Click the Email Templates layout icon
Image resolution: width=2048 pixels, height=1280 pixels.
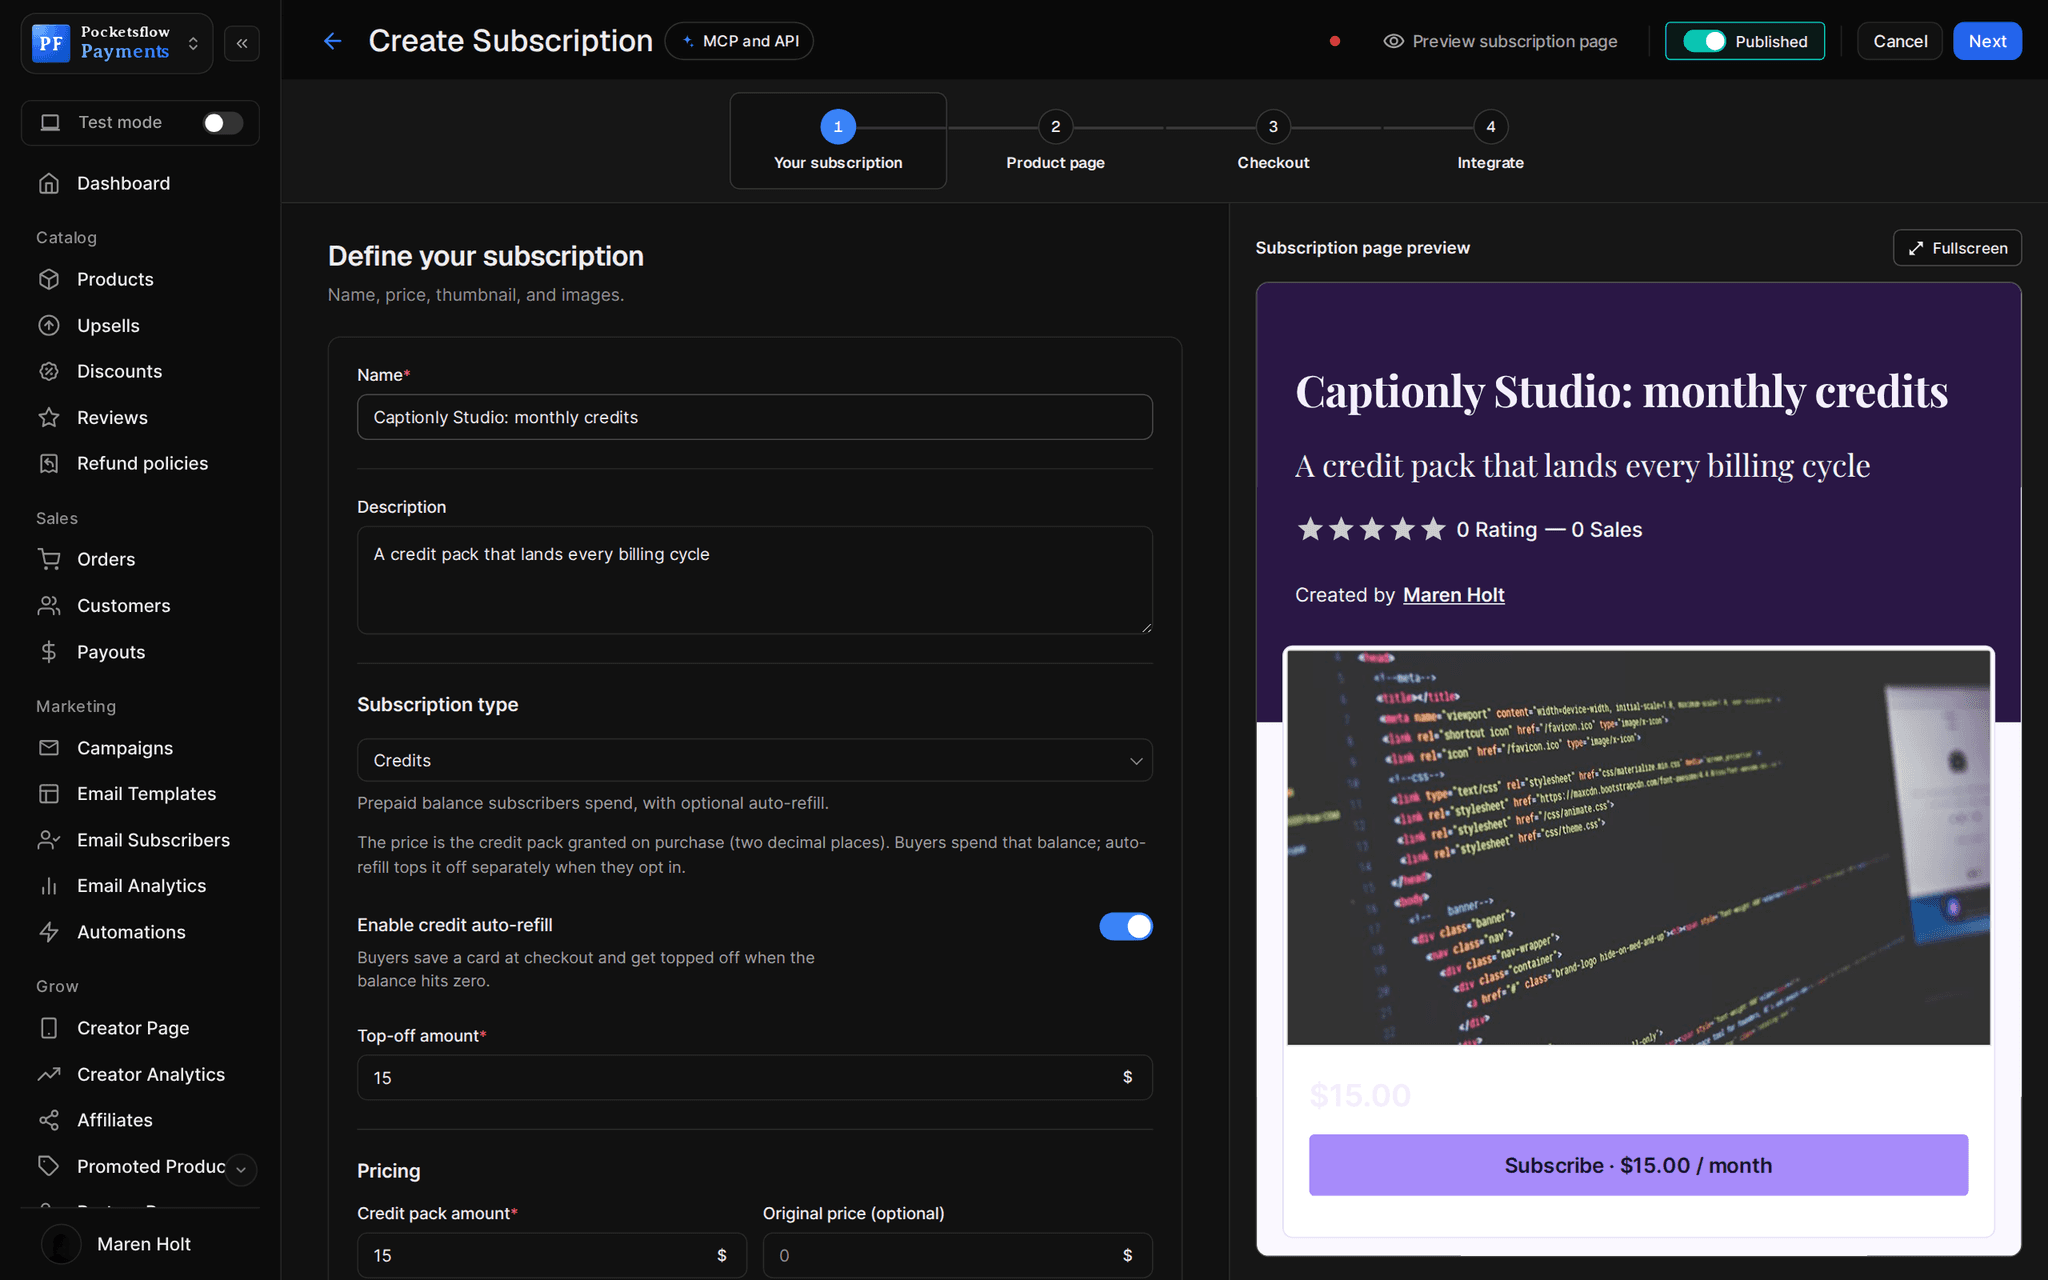(49, 793)
